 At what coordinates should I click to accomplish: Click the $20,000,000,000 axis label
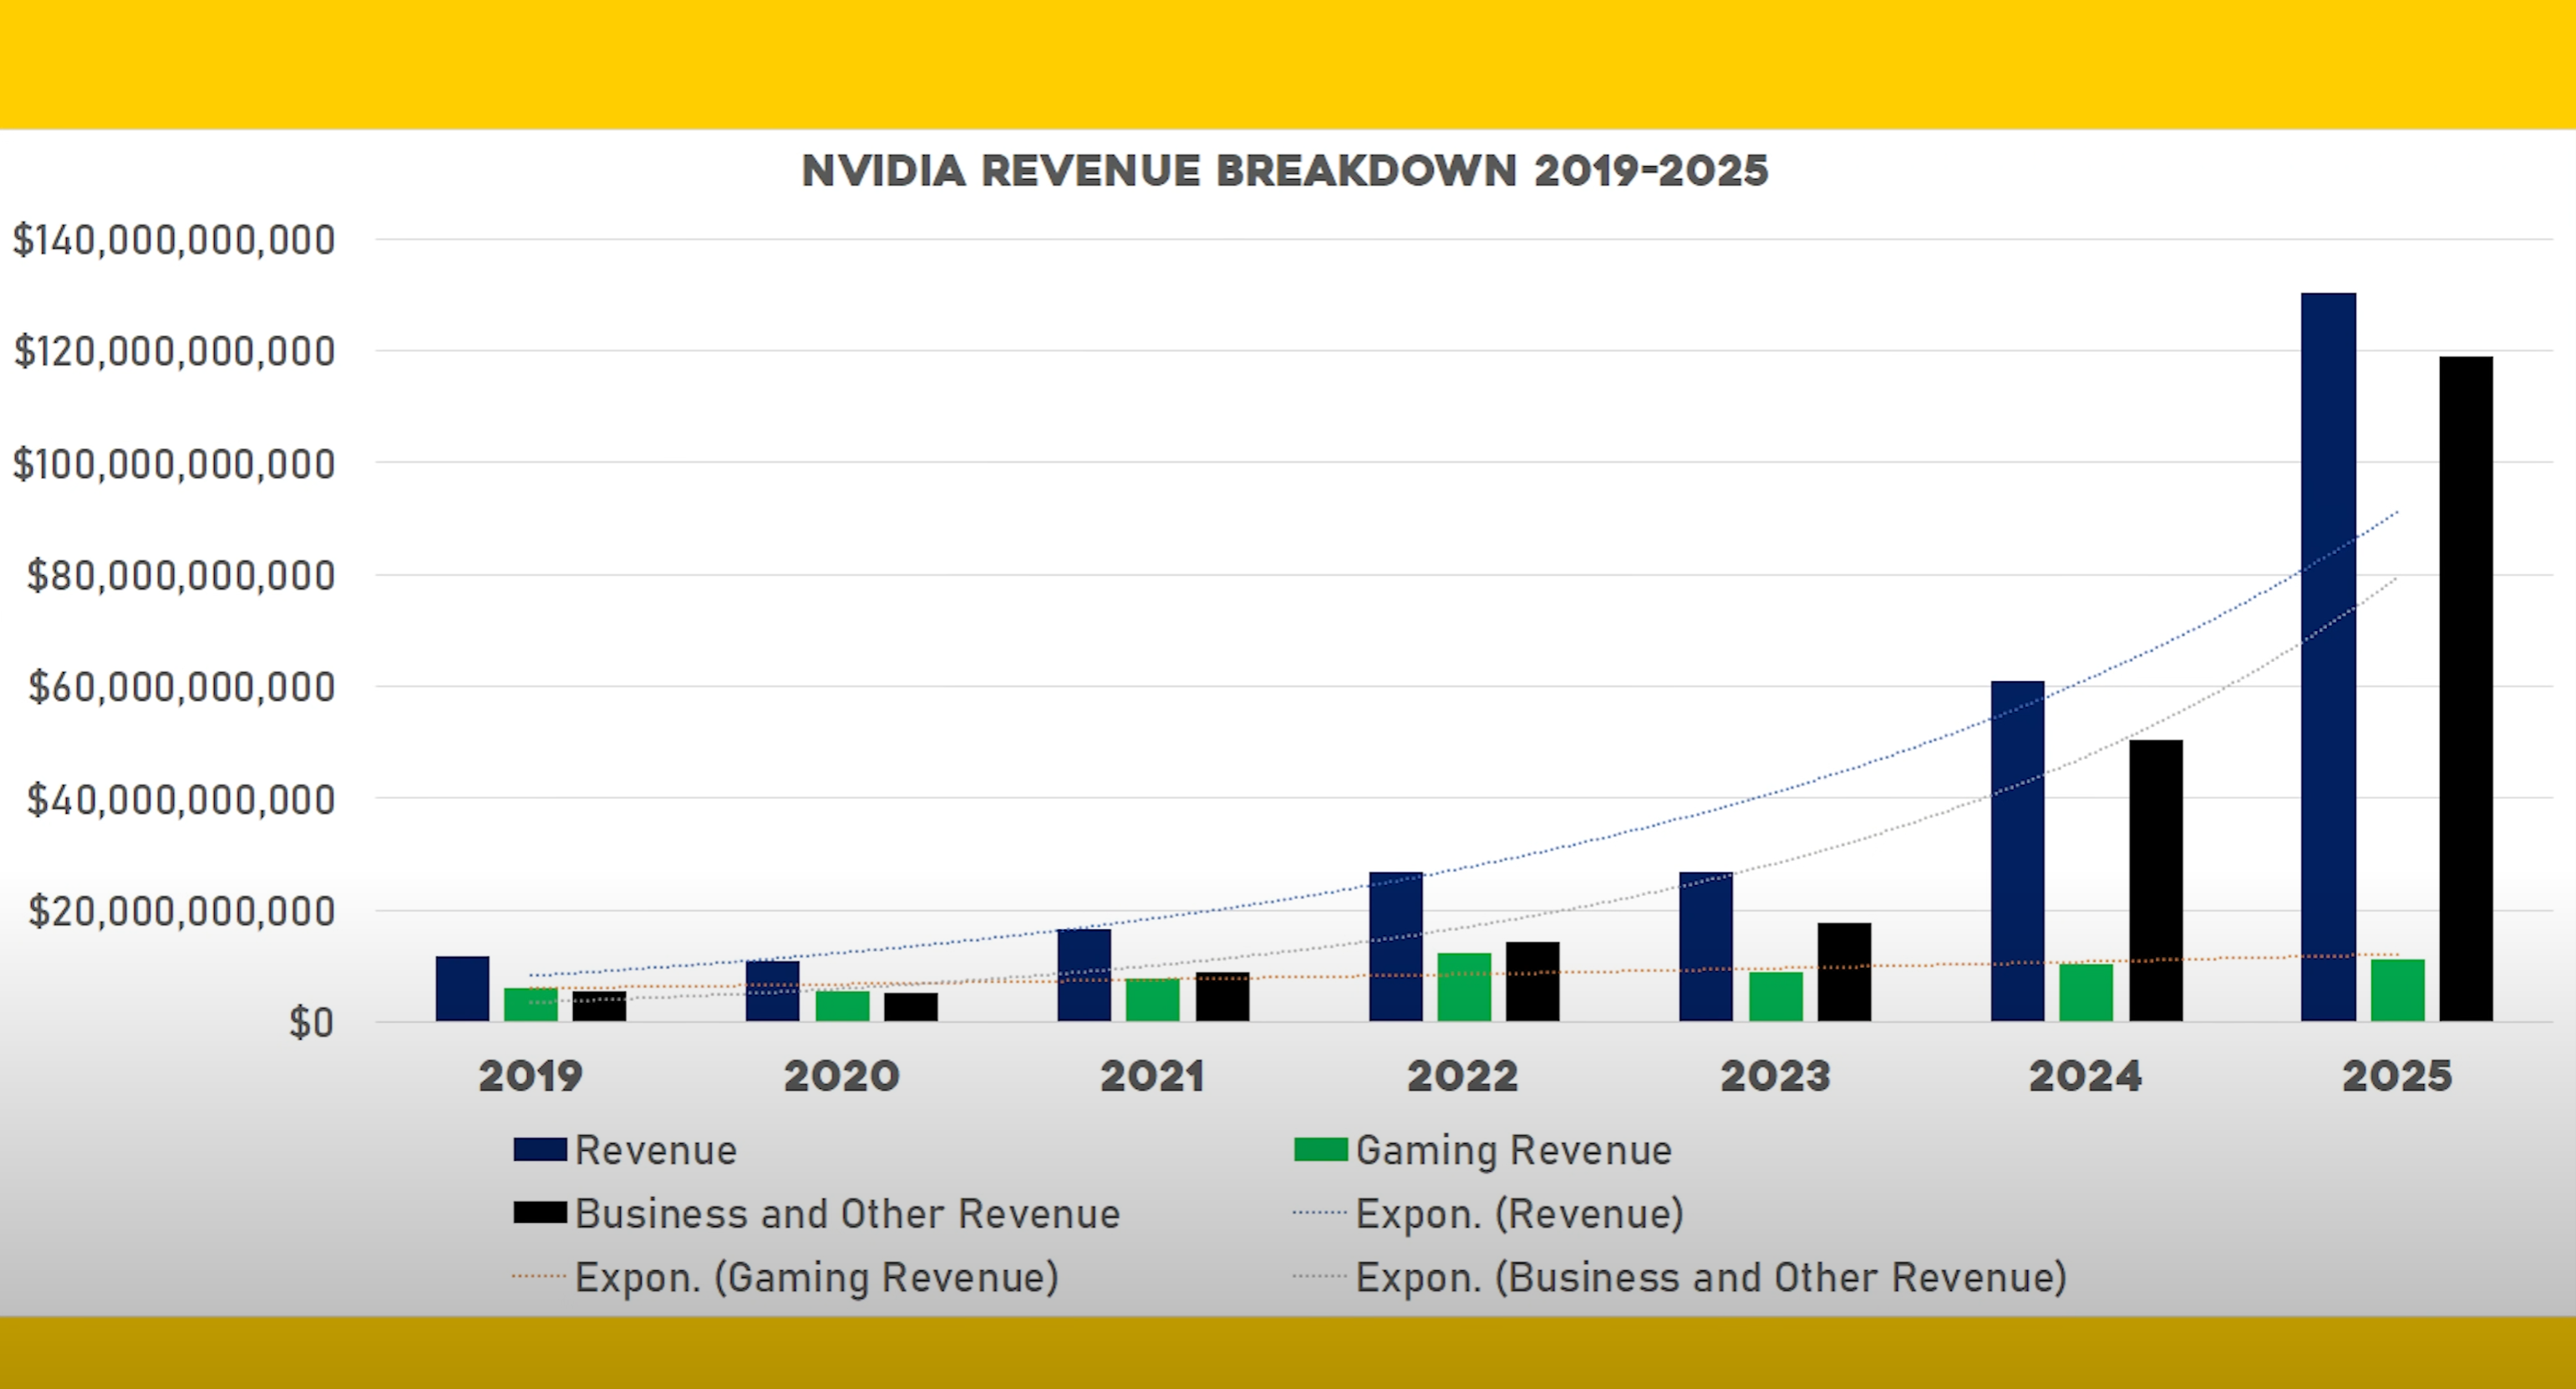click(x=181, y=911)
